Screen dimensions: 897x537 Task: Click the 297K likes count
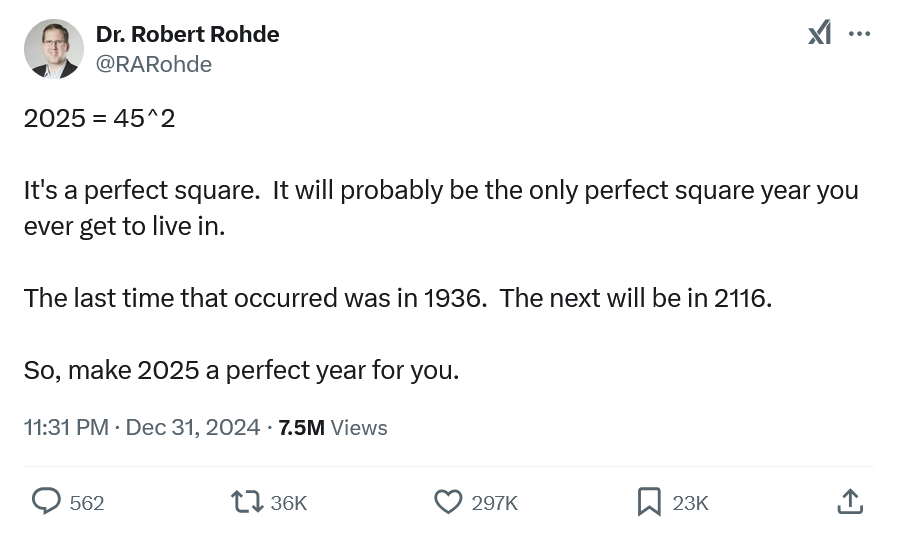pyautogui.click(x=494, y=503)
